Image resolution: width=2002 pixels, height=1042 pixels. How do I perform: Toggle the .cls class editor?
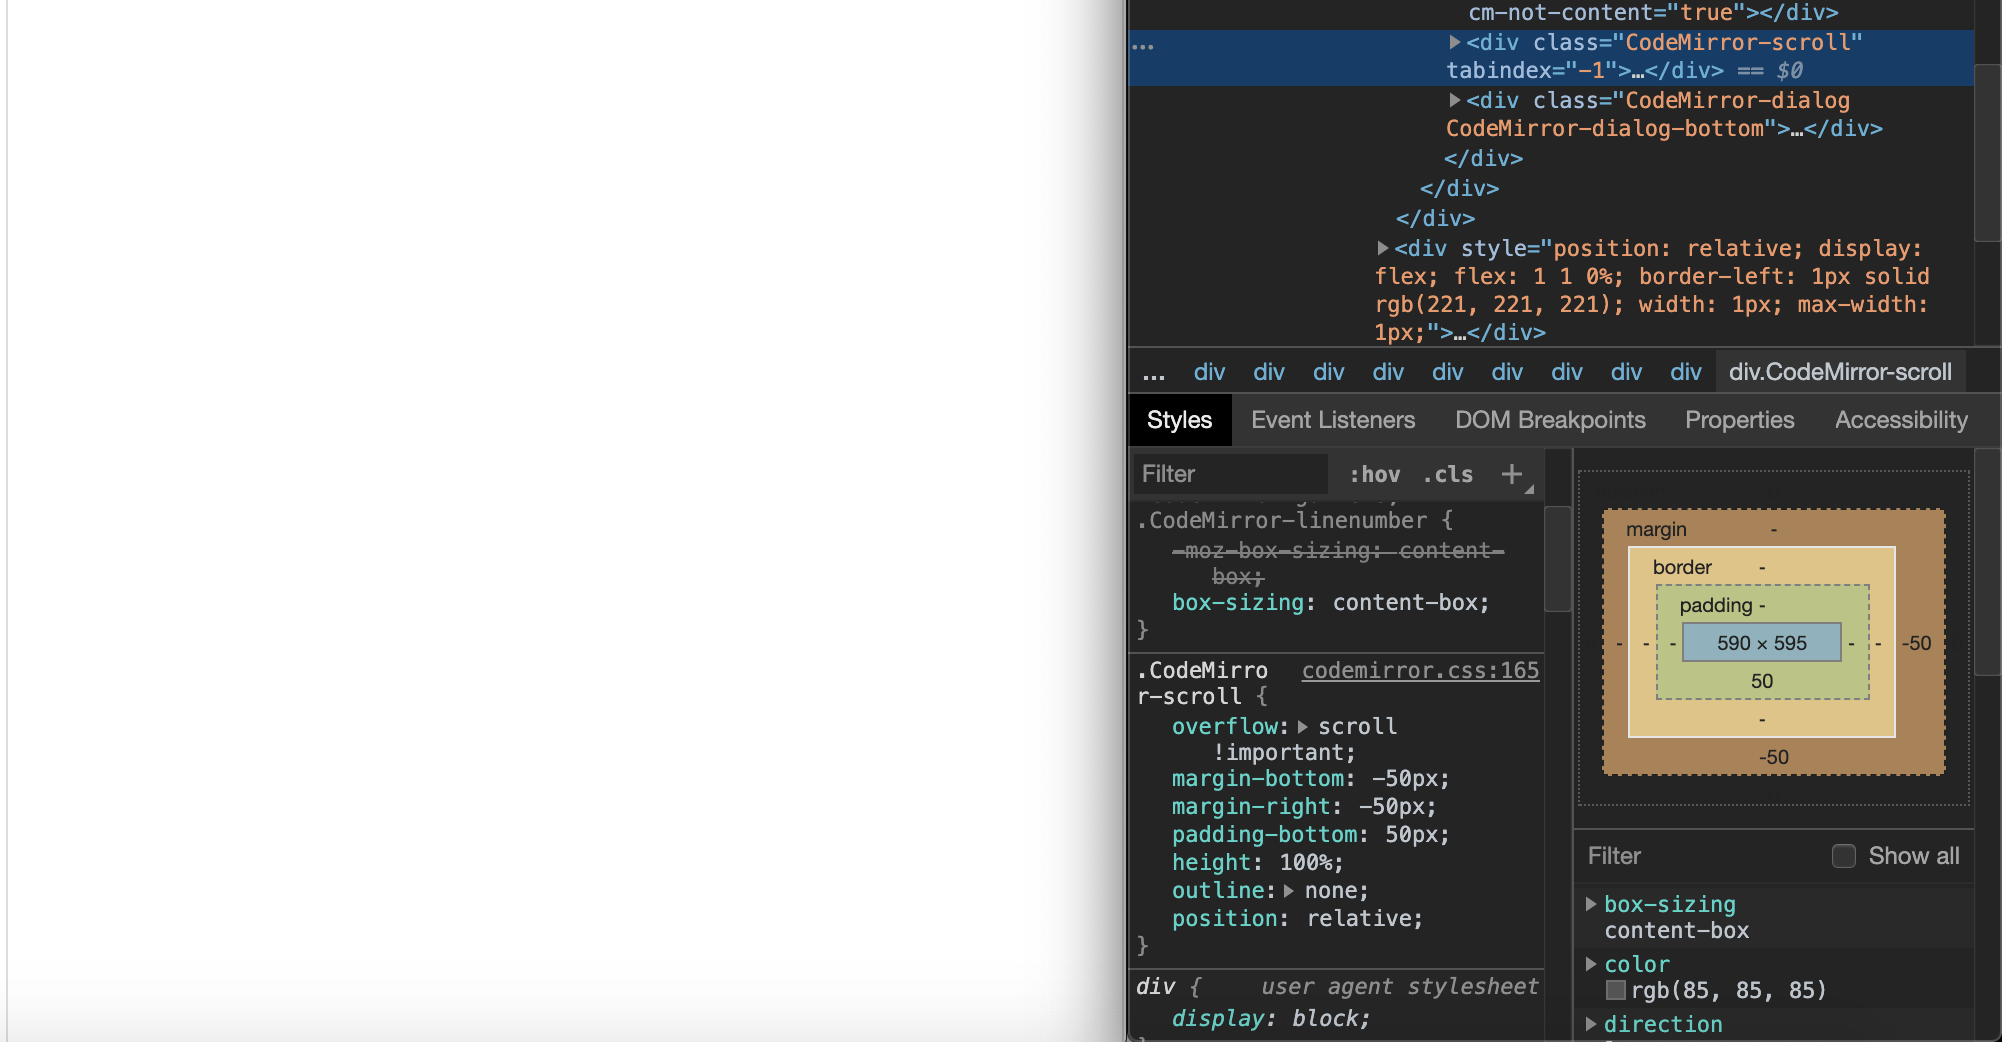pyautogui.click(x=1446, y=474)
